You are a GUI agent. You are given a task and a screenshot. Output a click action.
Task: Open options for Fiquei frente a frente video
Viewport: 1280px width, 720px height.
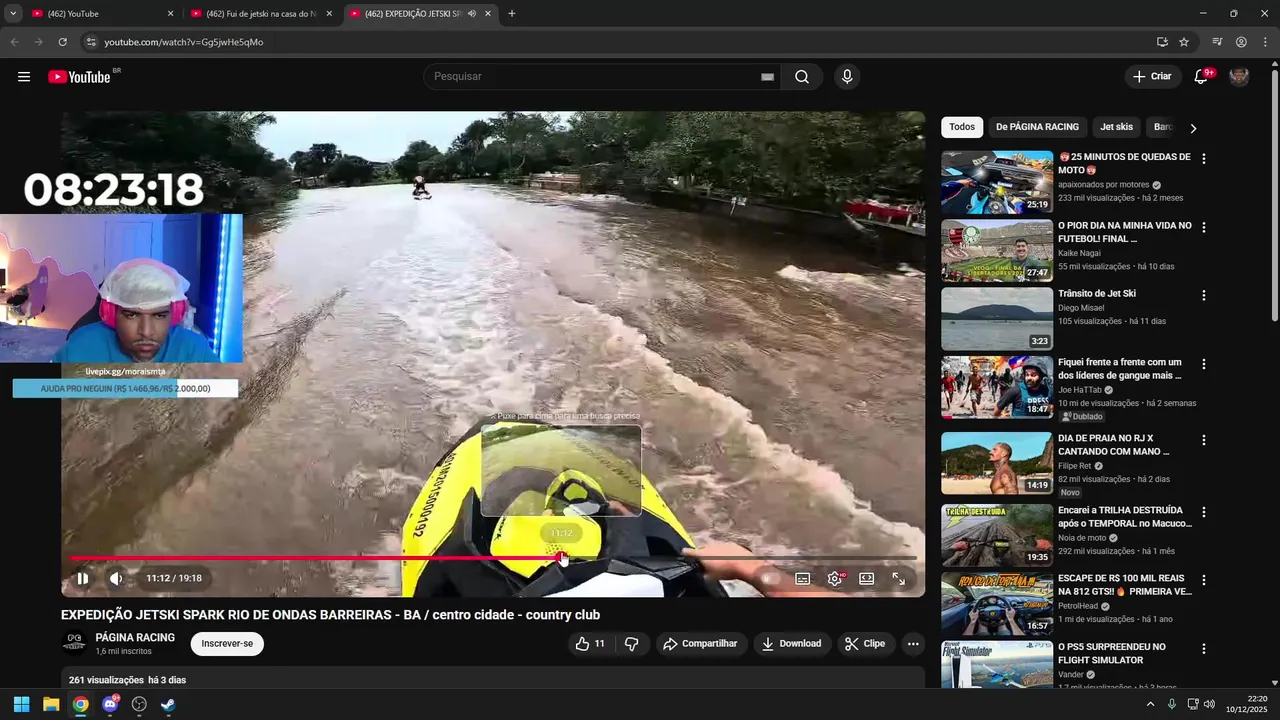click(1204, 364)
